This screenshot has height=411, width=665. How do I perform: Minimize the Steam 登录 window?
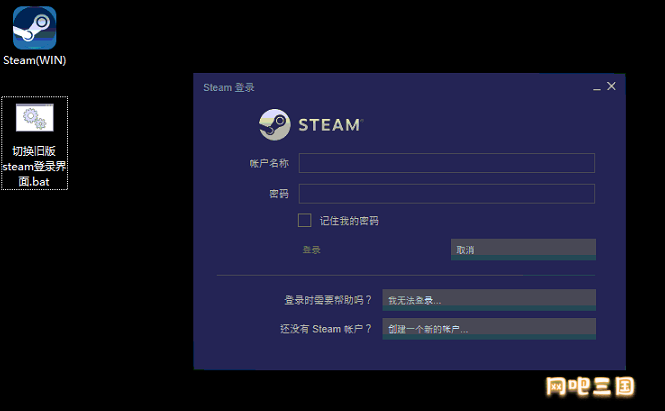point(597,87)
